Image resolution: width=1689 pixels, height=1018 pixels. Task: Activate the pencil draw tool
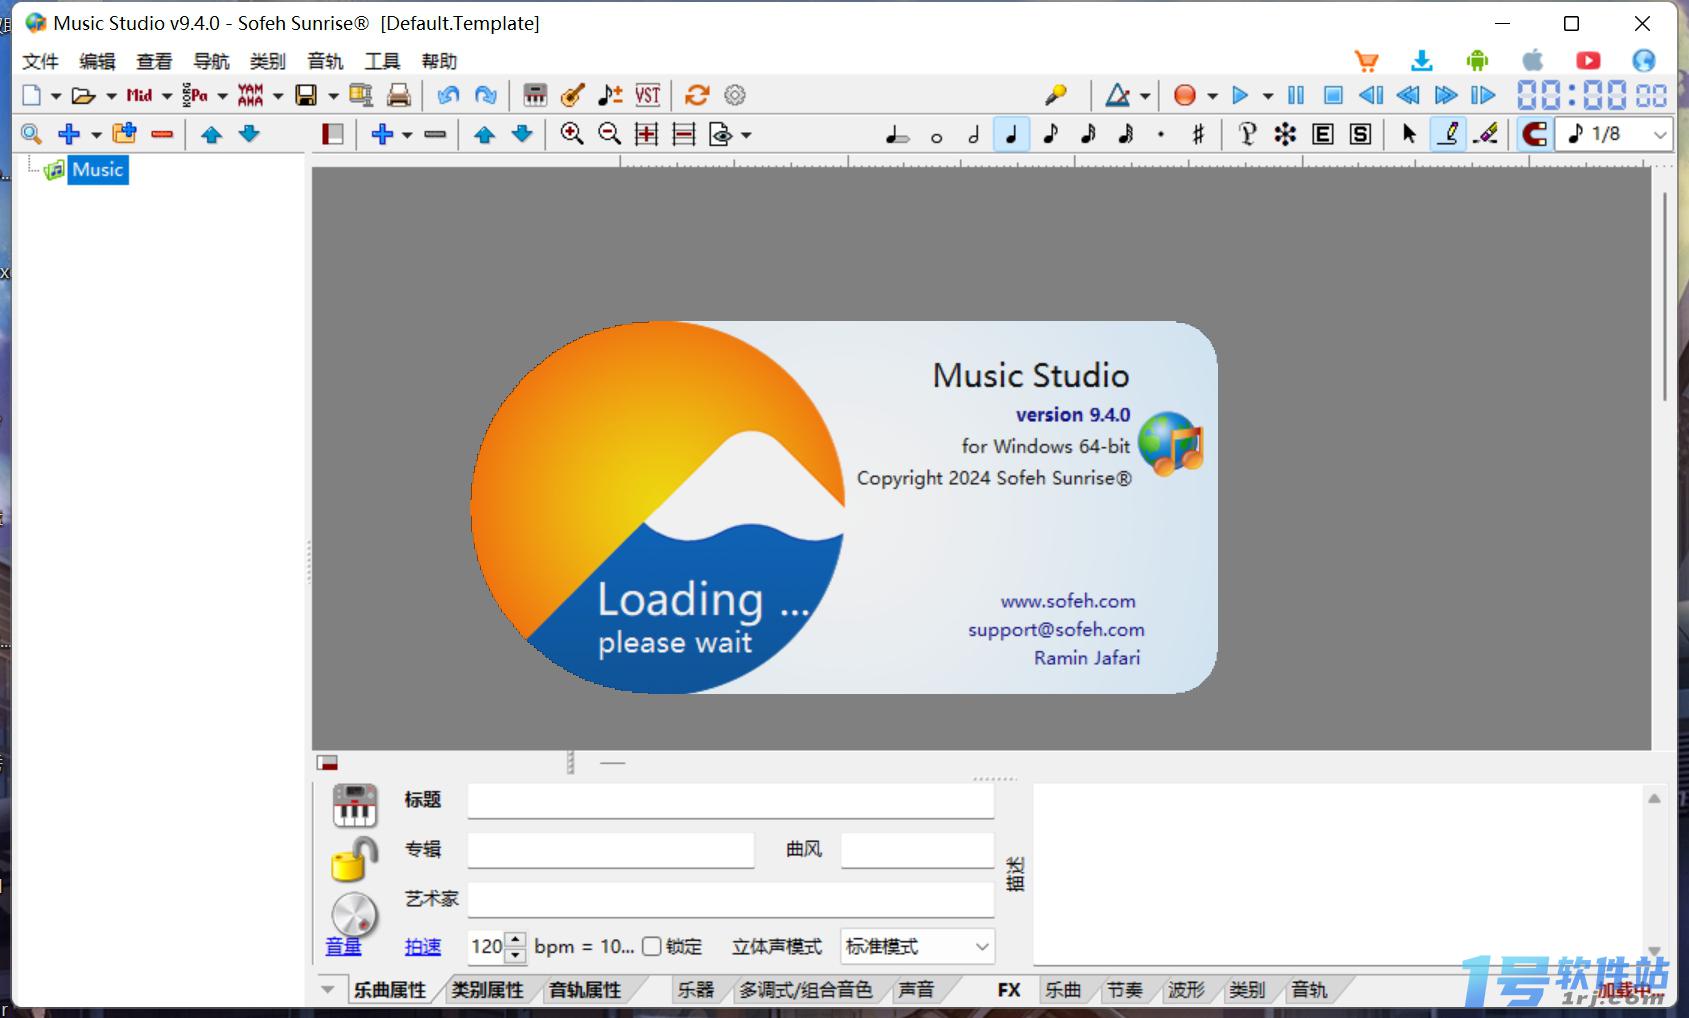pos(1448,134)
